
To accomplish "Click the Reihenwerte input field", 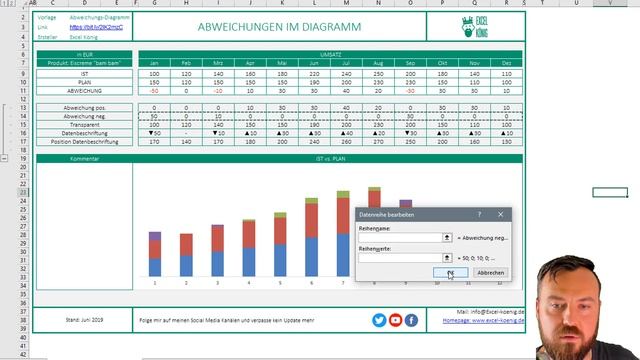I will point(400,258).
